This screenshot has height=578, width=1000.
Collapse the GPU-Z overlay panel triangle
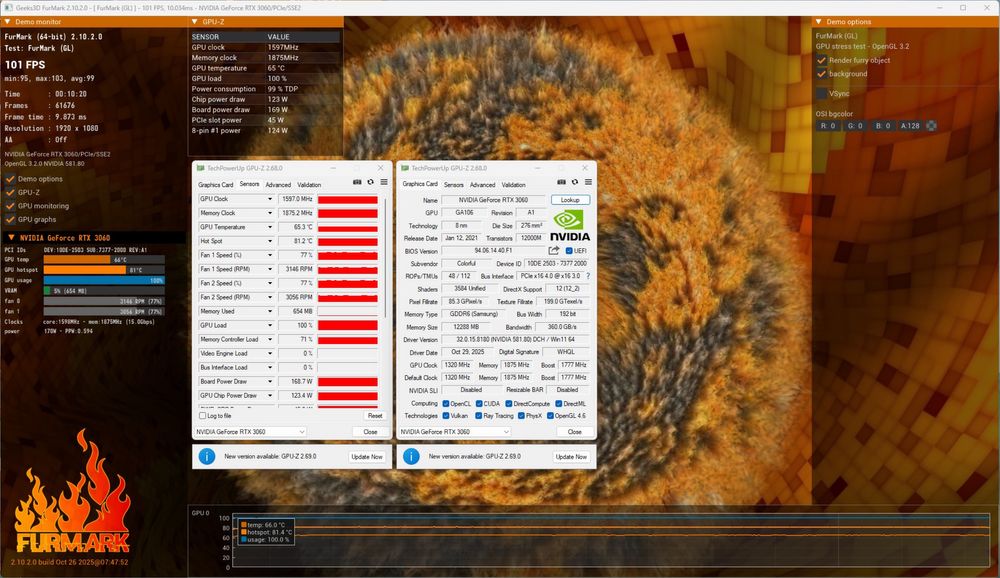point(195,22)
